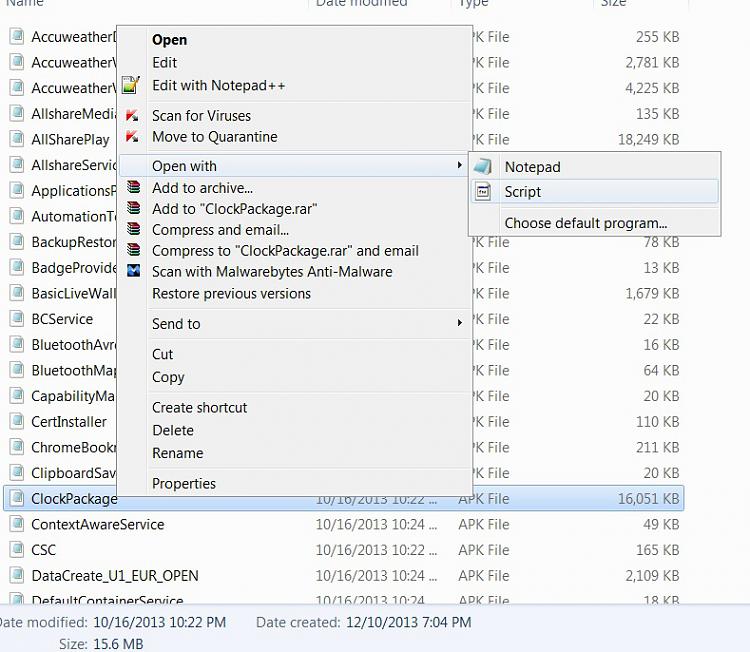The height and width of the screenshot is (652, 750).
Task: Open with Script in the submenu
Action: coord(523,192)
